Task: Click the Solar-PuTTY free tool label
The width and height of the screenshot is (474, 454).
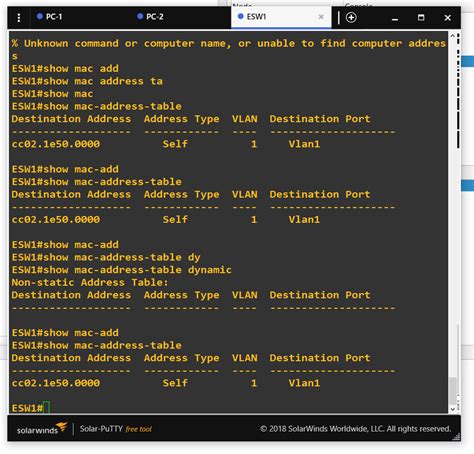Action: pyautogui.click(x=116, y=429)
